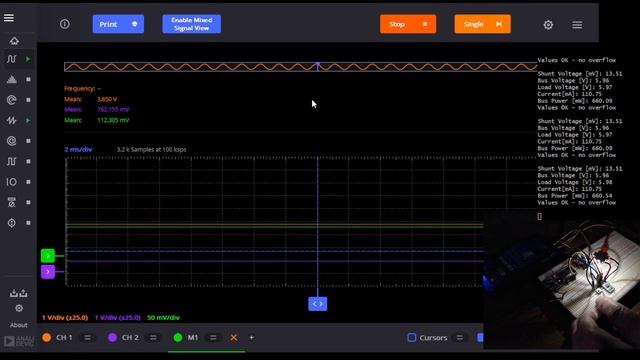The height and width of the screenshot is (360, 640).
Task: Open the CH 1 settings menu button
Action: tap(87, 338)
